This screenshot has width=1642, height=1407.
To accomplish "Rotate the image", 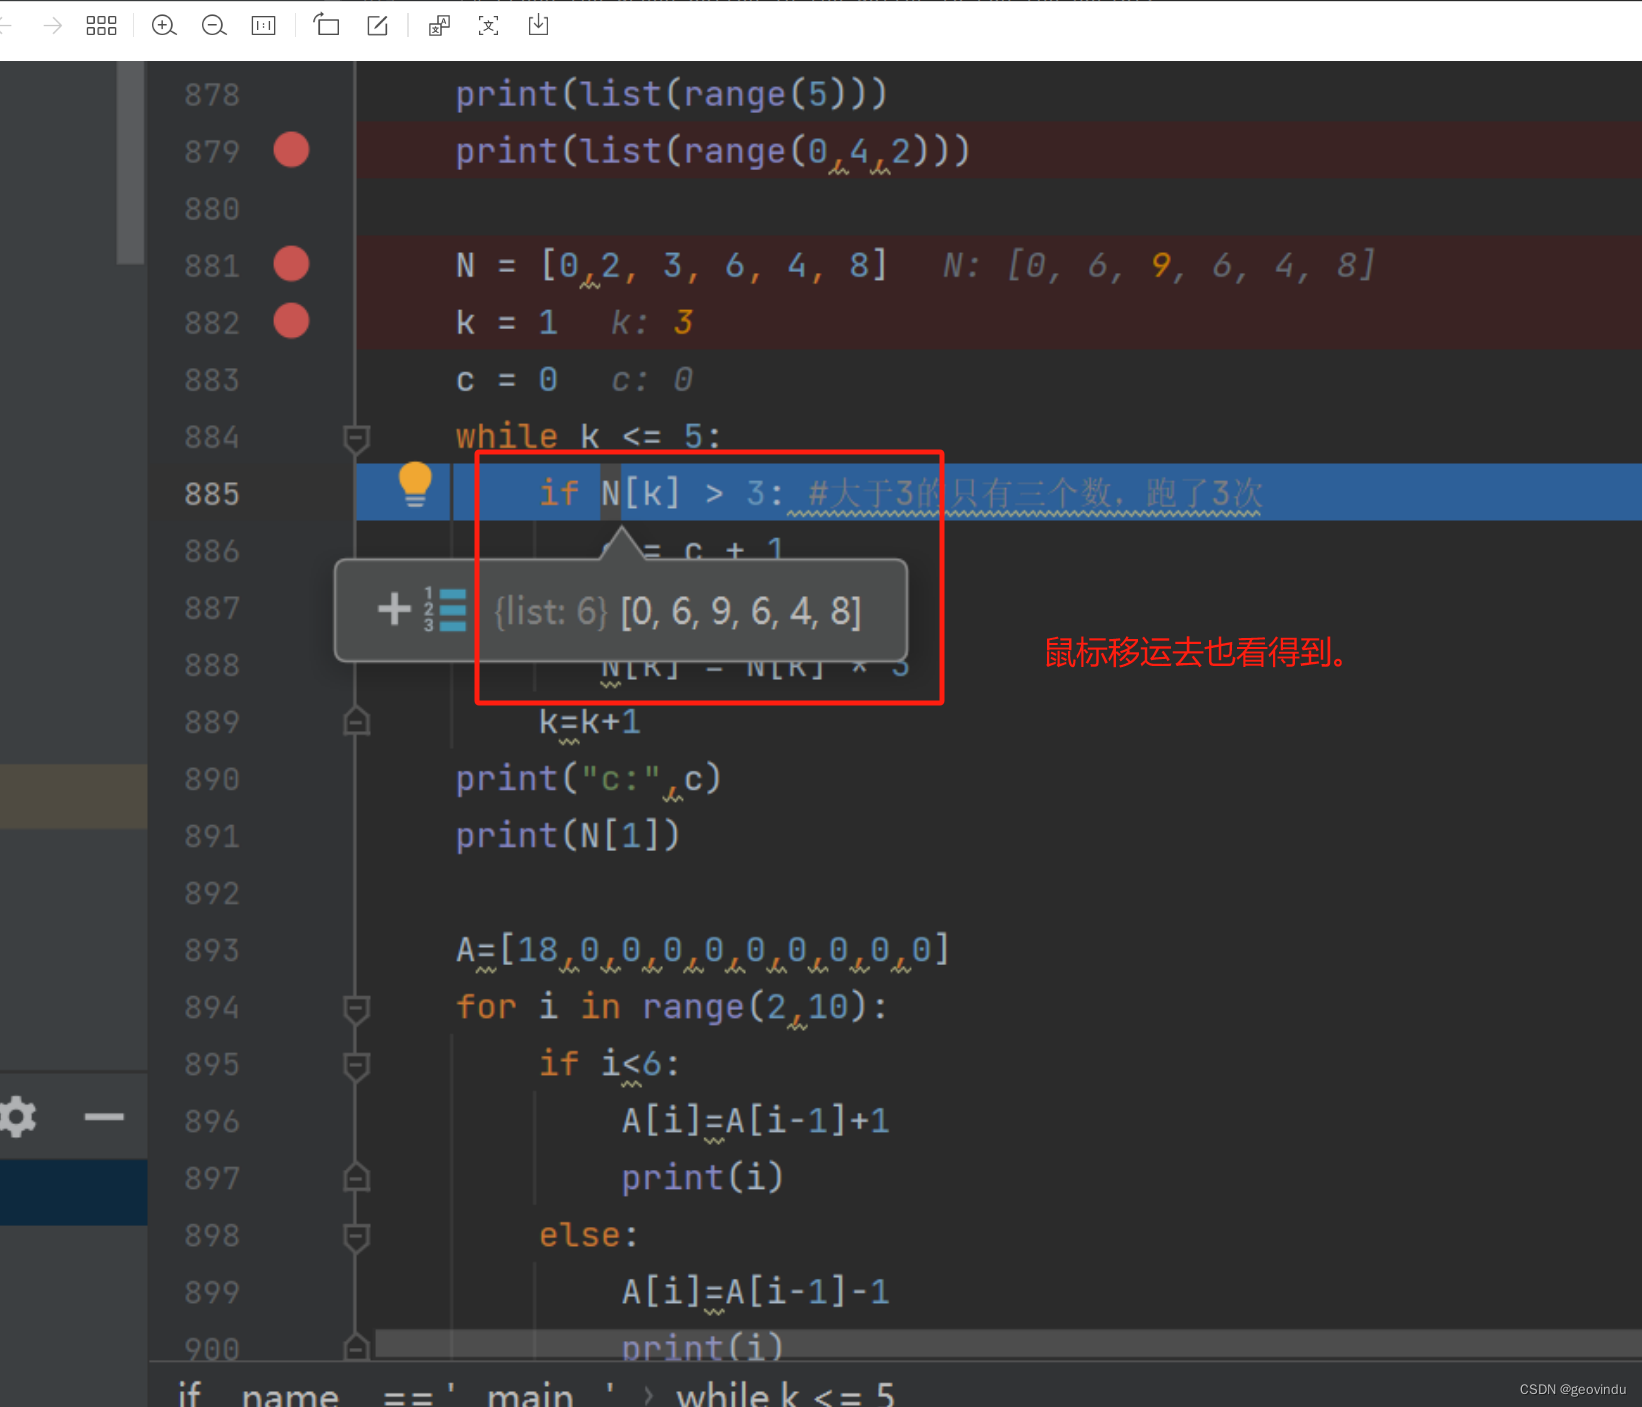I will (x=326, y=25).
